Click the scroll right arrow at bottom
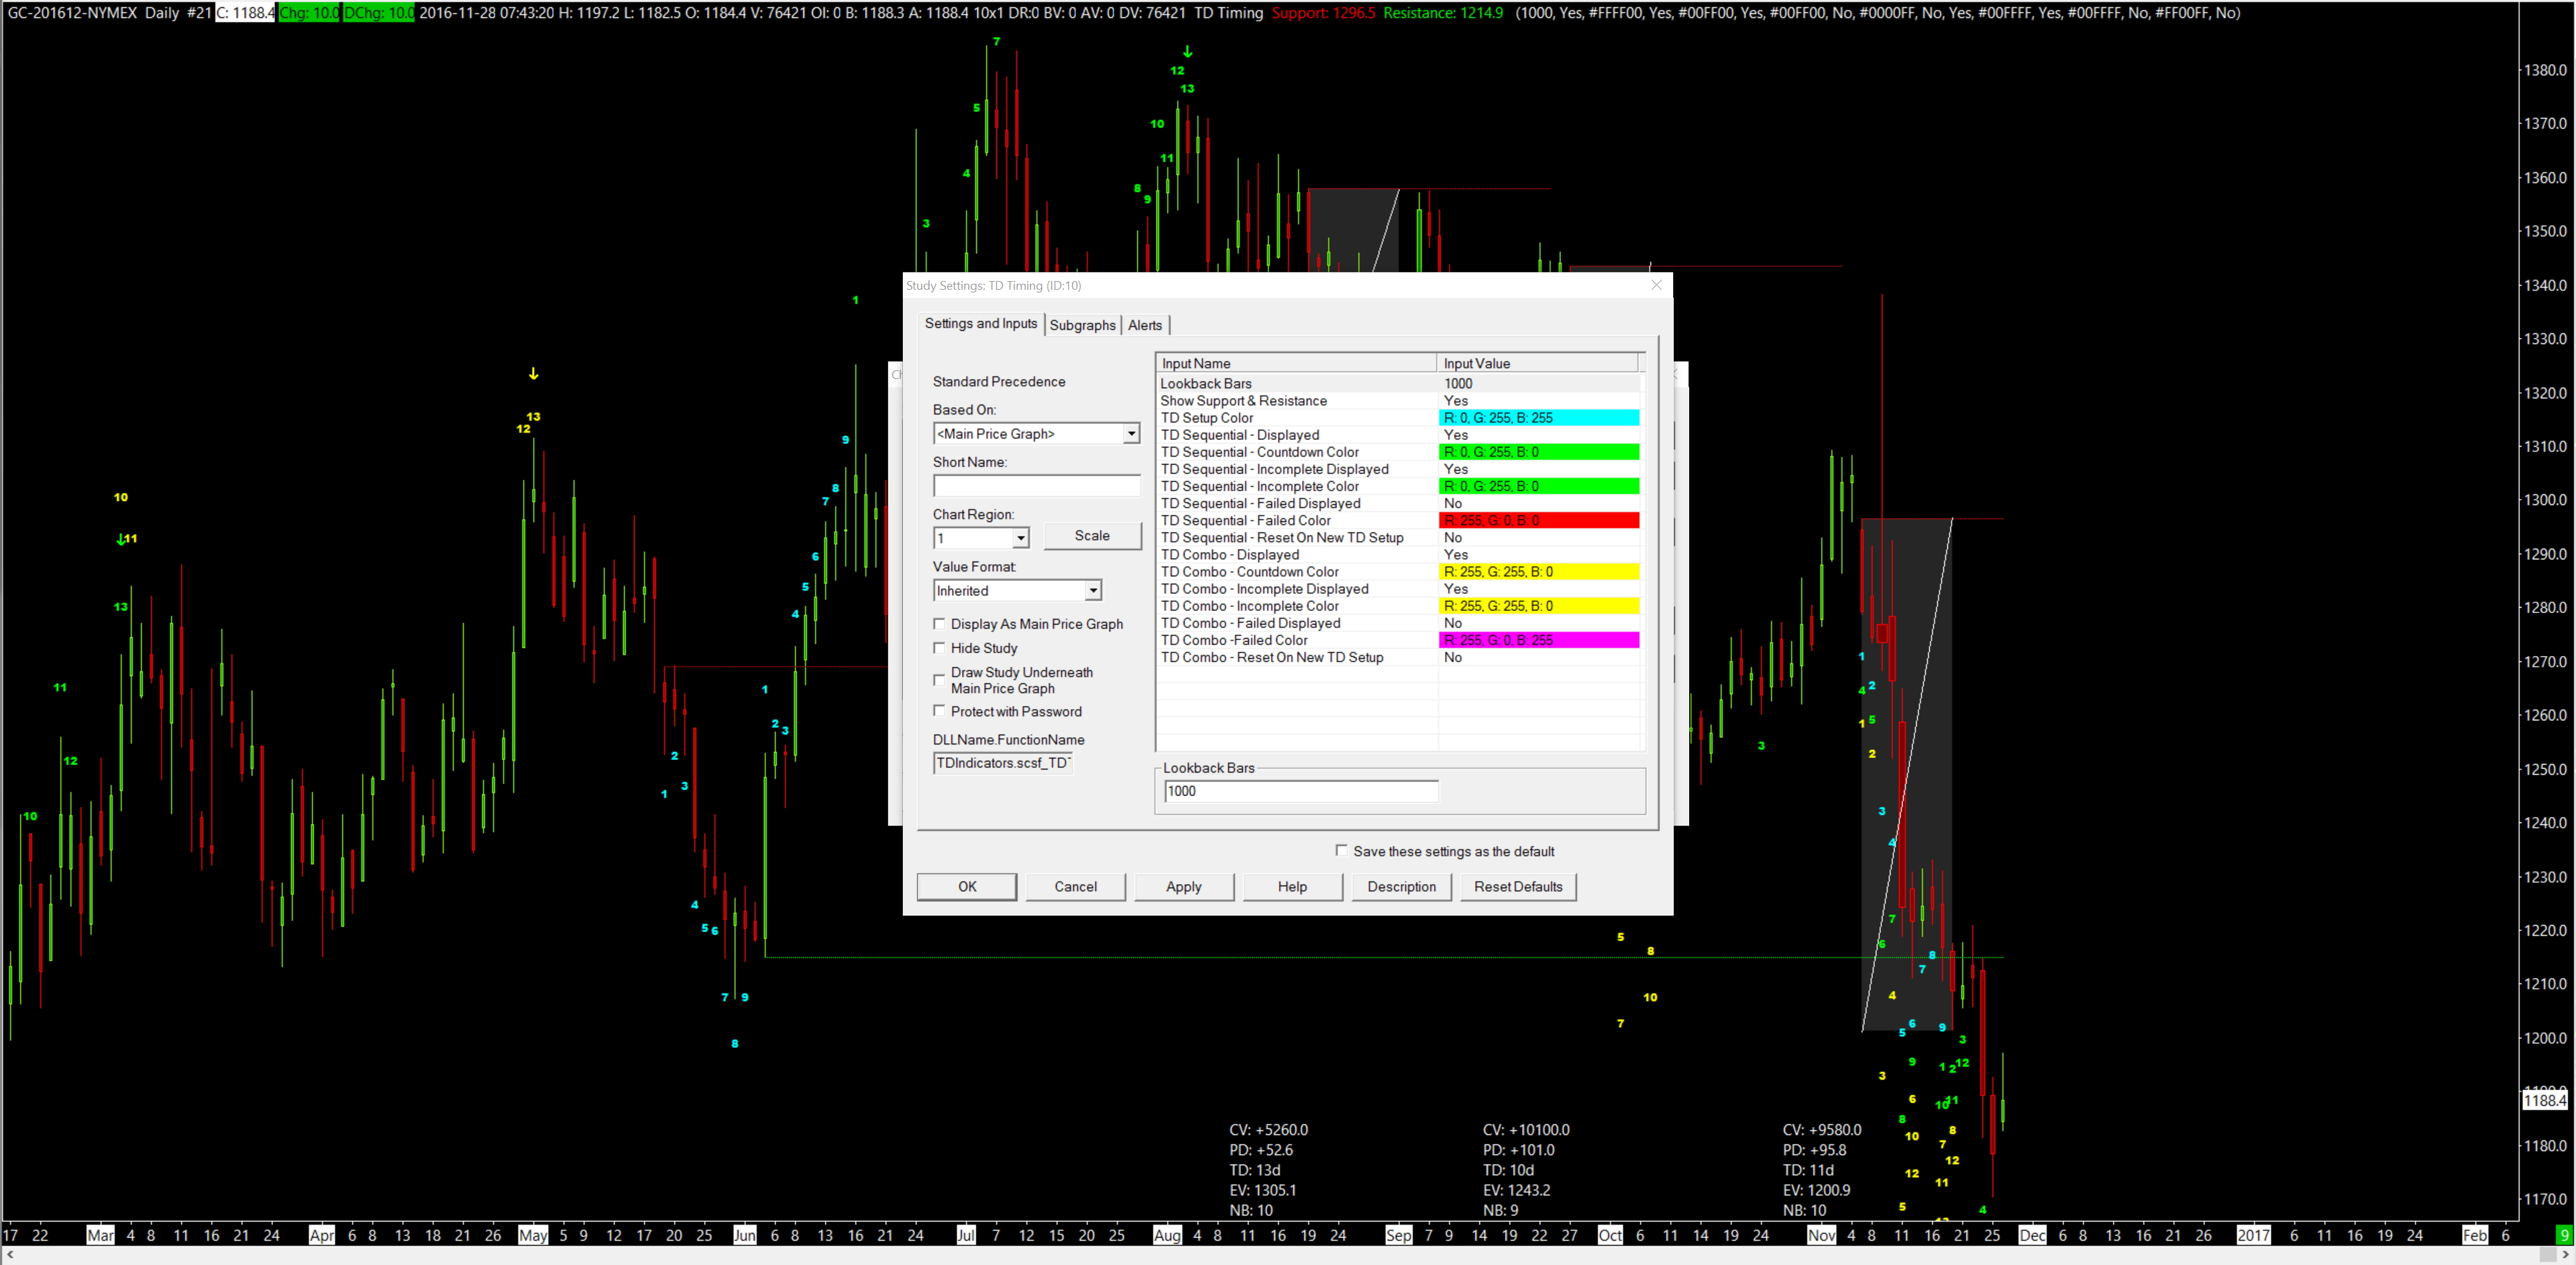Viewport: 2576px width, 1265px height. 2565,1254
